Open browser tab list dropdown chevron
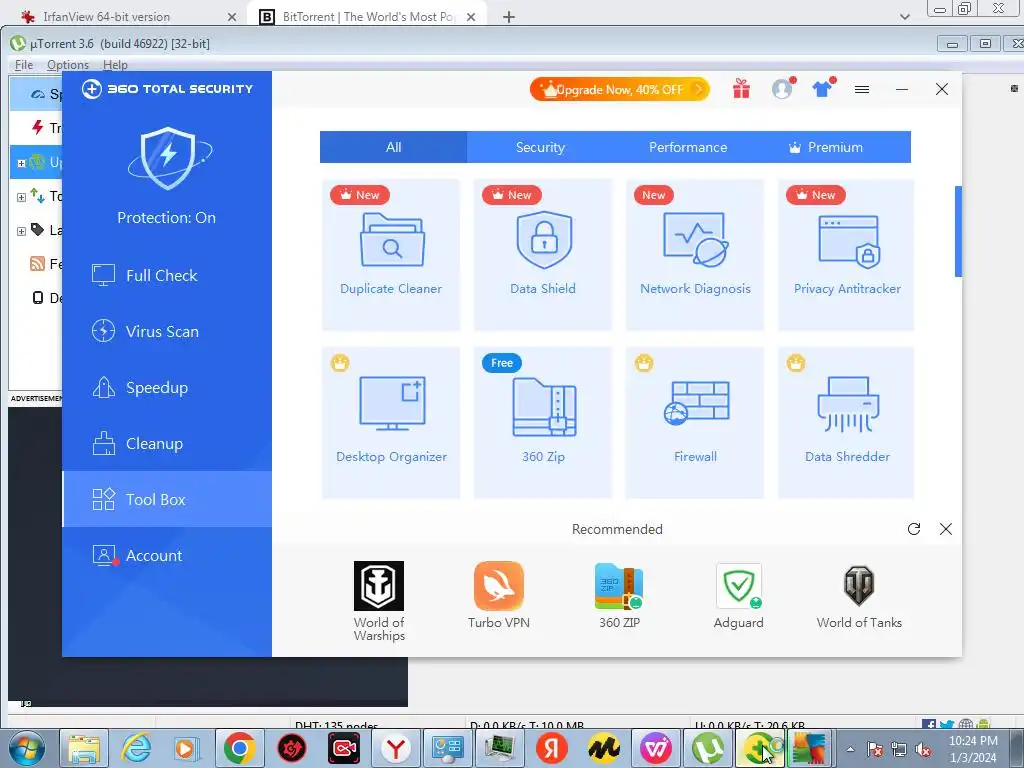 click(904, 17)
